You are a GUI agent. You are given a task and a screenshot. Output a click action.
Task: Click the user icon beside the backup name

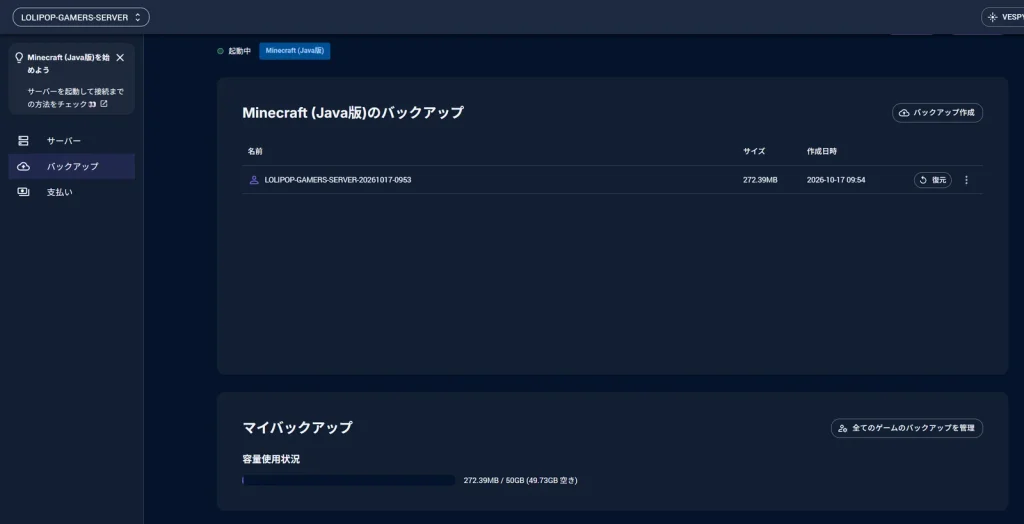click(x=254, y=180)
